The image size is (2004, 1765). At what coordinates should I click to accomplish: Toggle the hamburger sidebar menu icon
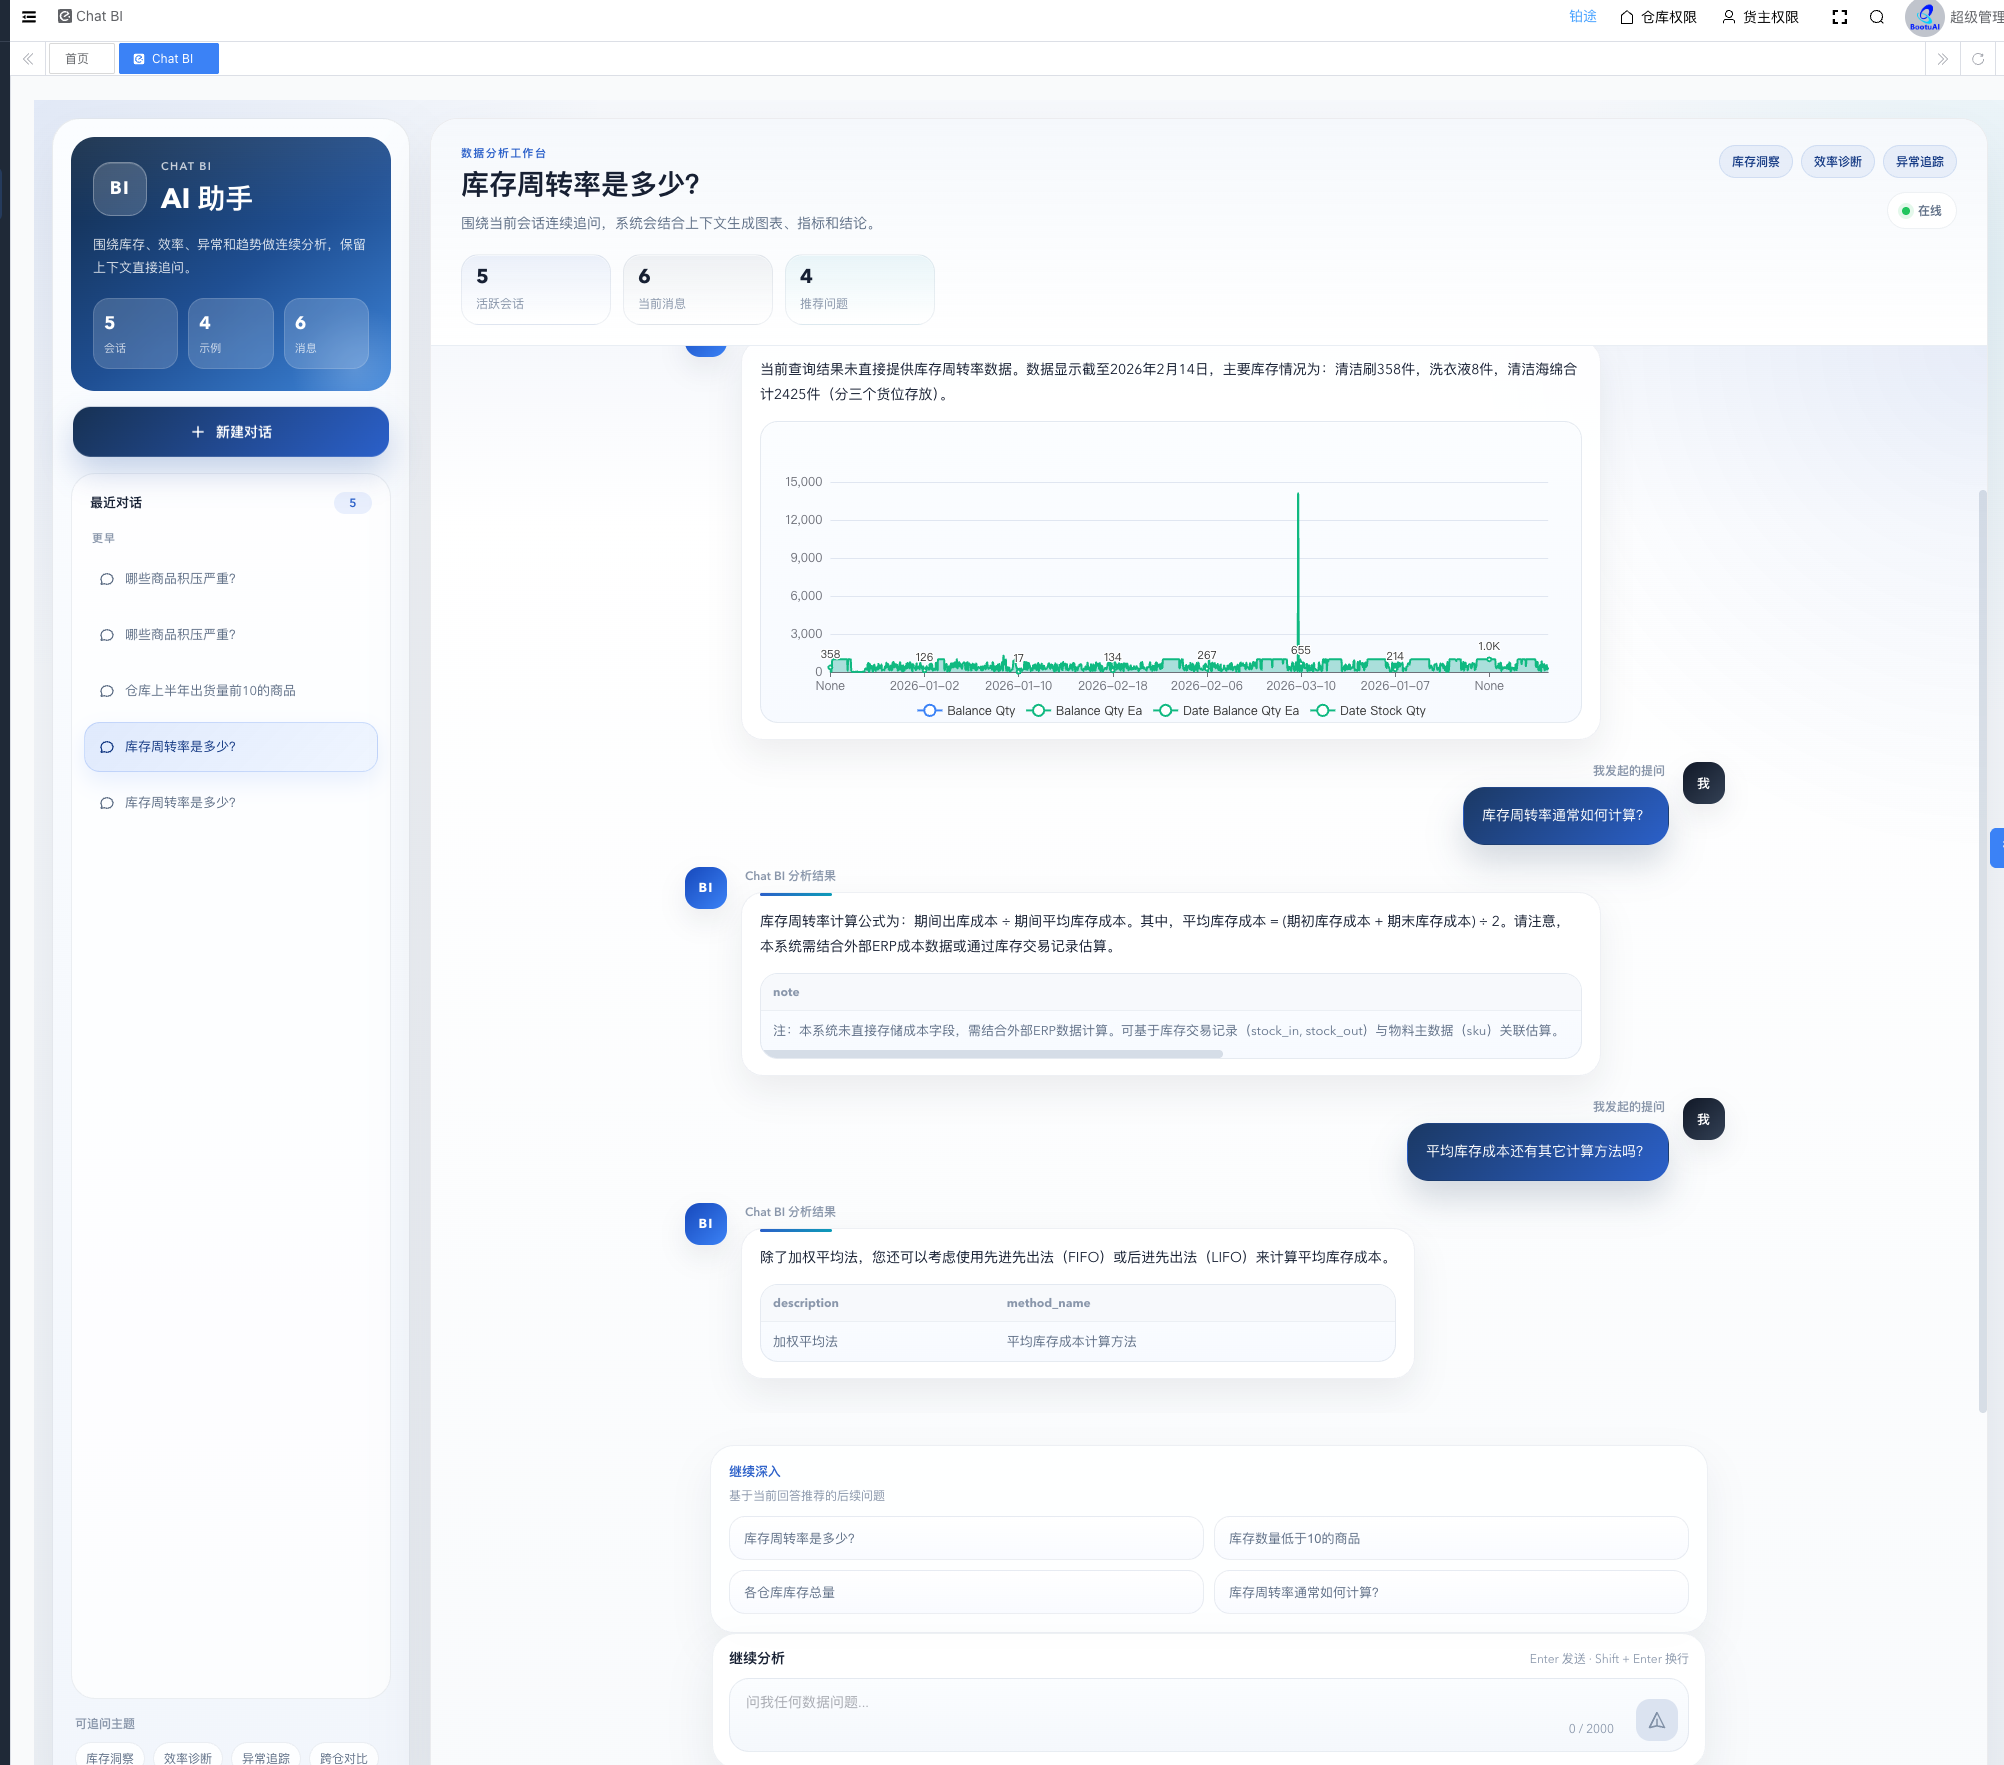coord(29,16)
